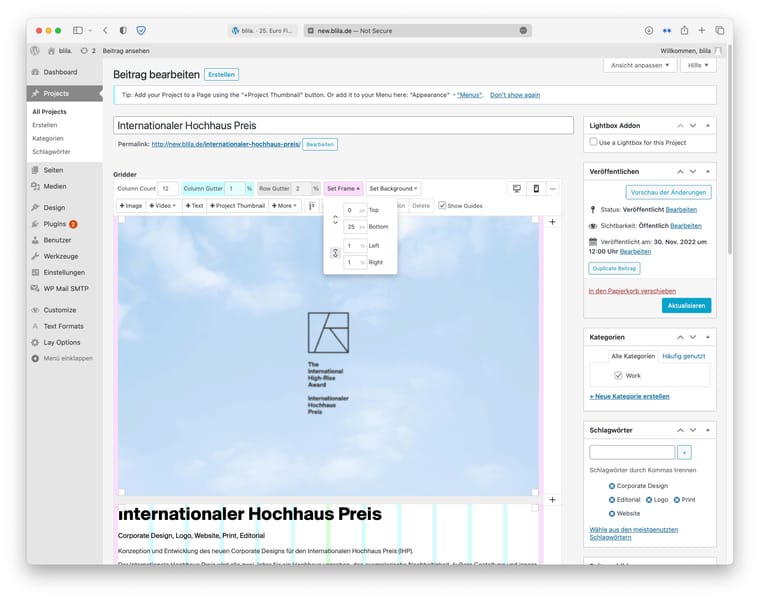Open Seiten in the admin menu

[x=53, y=170]
